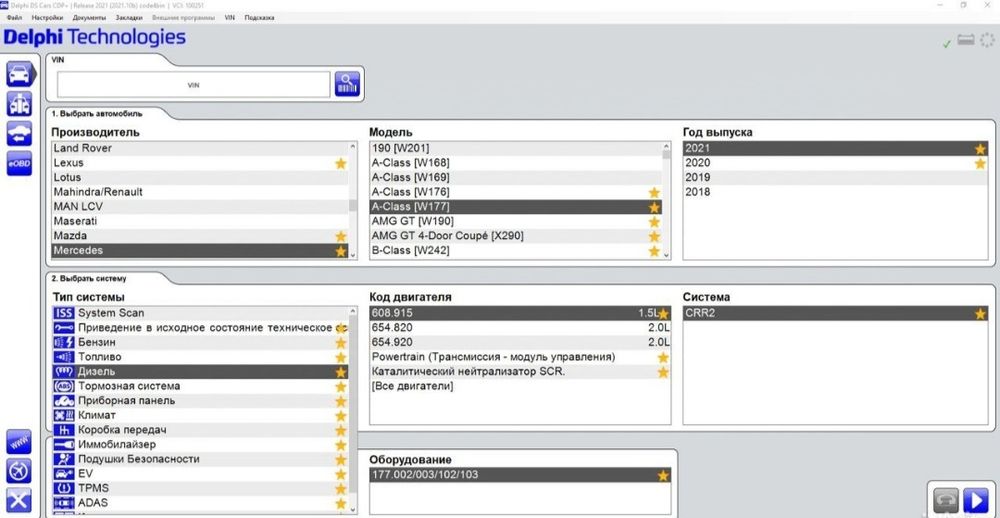
Task: Click the Приборная панель icon
Action: coord(63,401)
